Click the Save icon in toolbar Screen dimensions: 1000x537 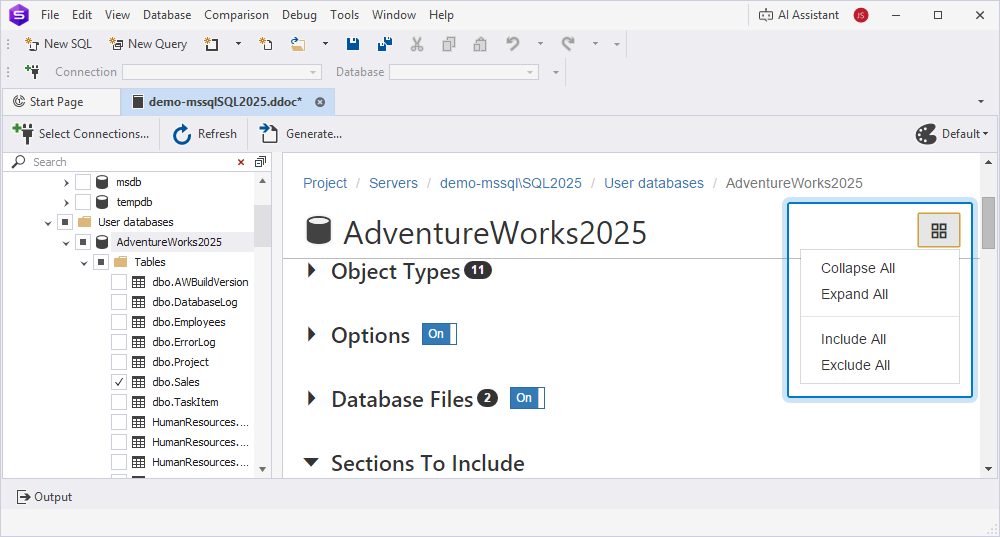[353, 44]
